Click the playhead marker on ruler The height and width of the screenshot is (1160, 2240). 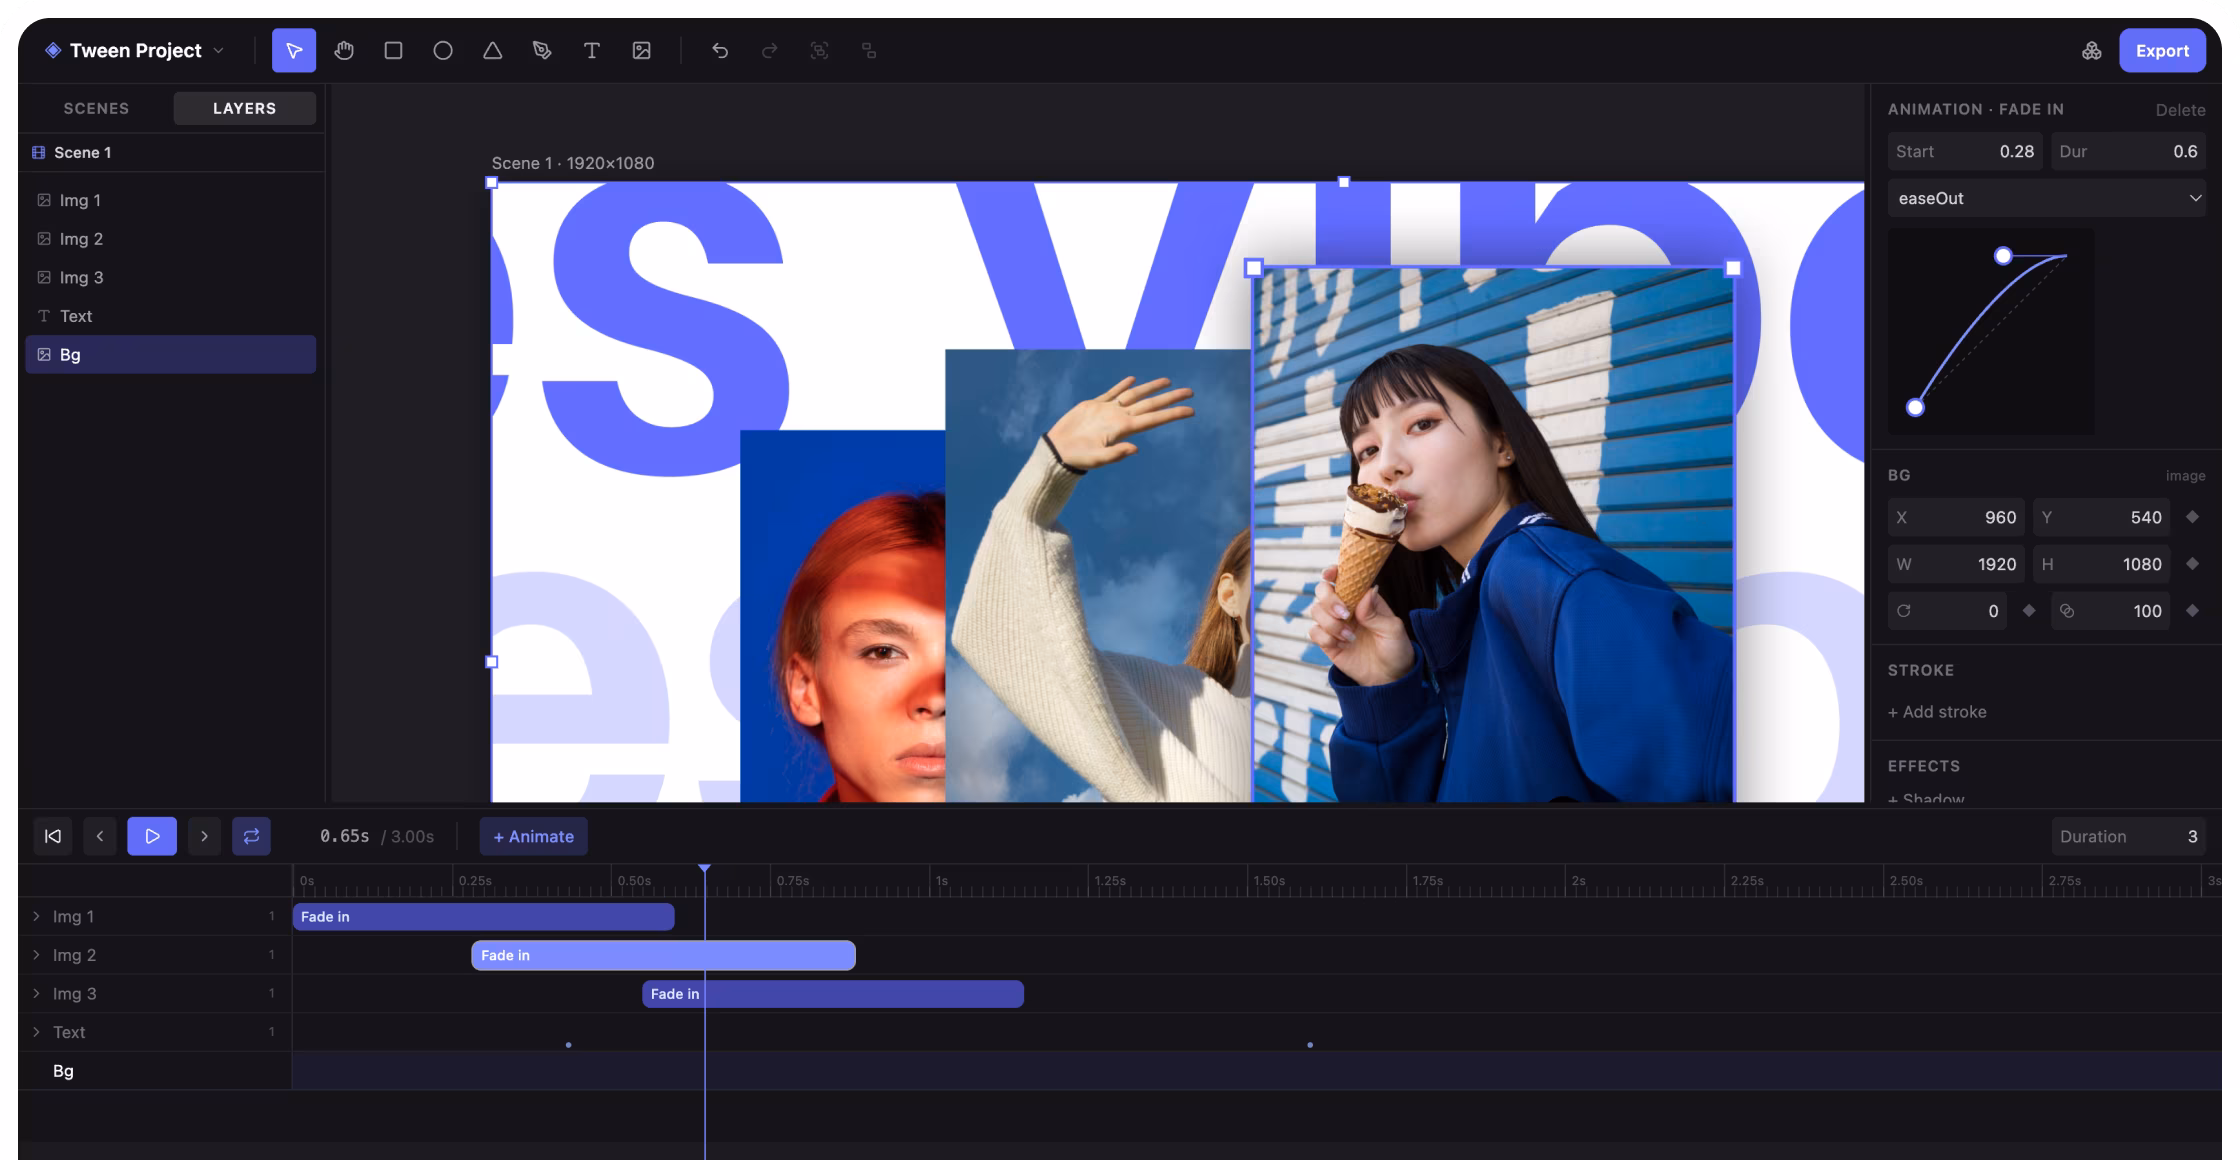pyautogui.click(x=704, y=869)
